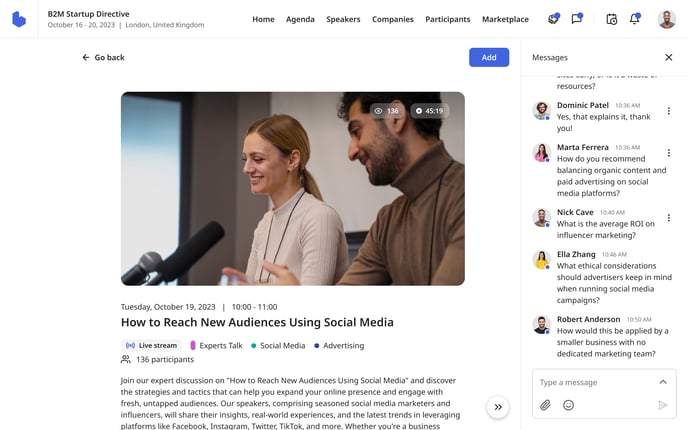Click the B2M Startup Directive event title
This screenshot has width=688, height=430.
click(89, 14)
